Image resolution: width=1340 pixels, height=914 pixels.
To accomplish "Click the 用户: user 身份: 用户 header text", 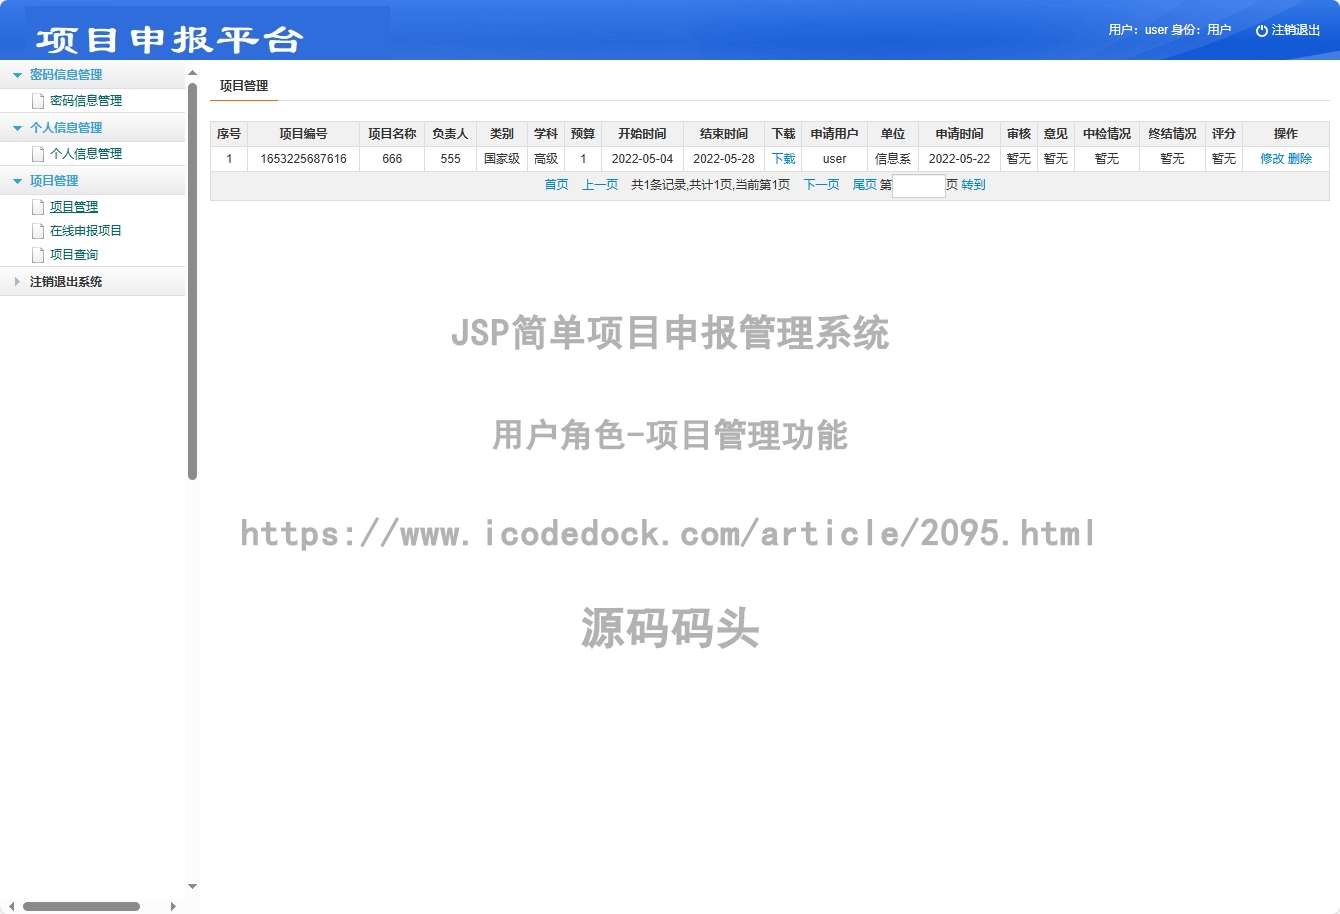I will 1170,30.
